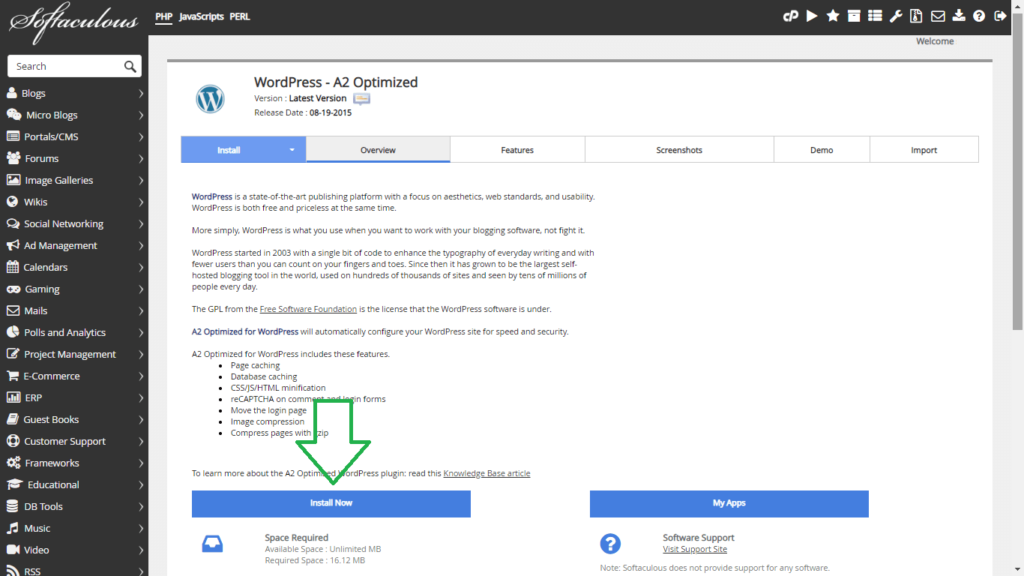This screenshot has width=1024, height=576.
Task: Click the page vertical scrollbar thumb
Action: tap(1017, 170)
